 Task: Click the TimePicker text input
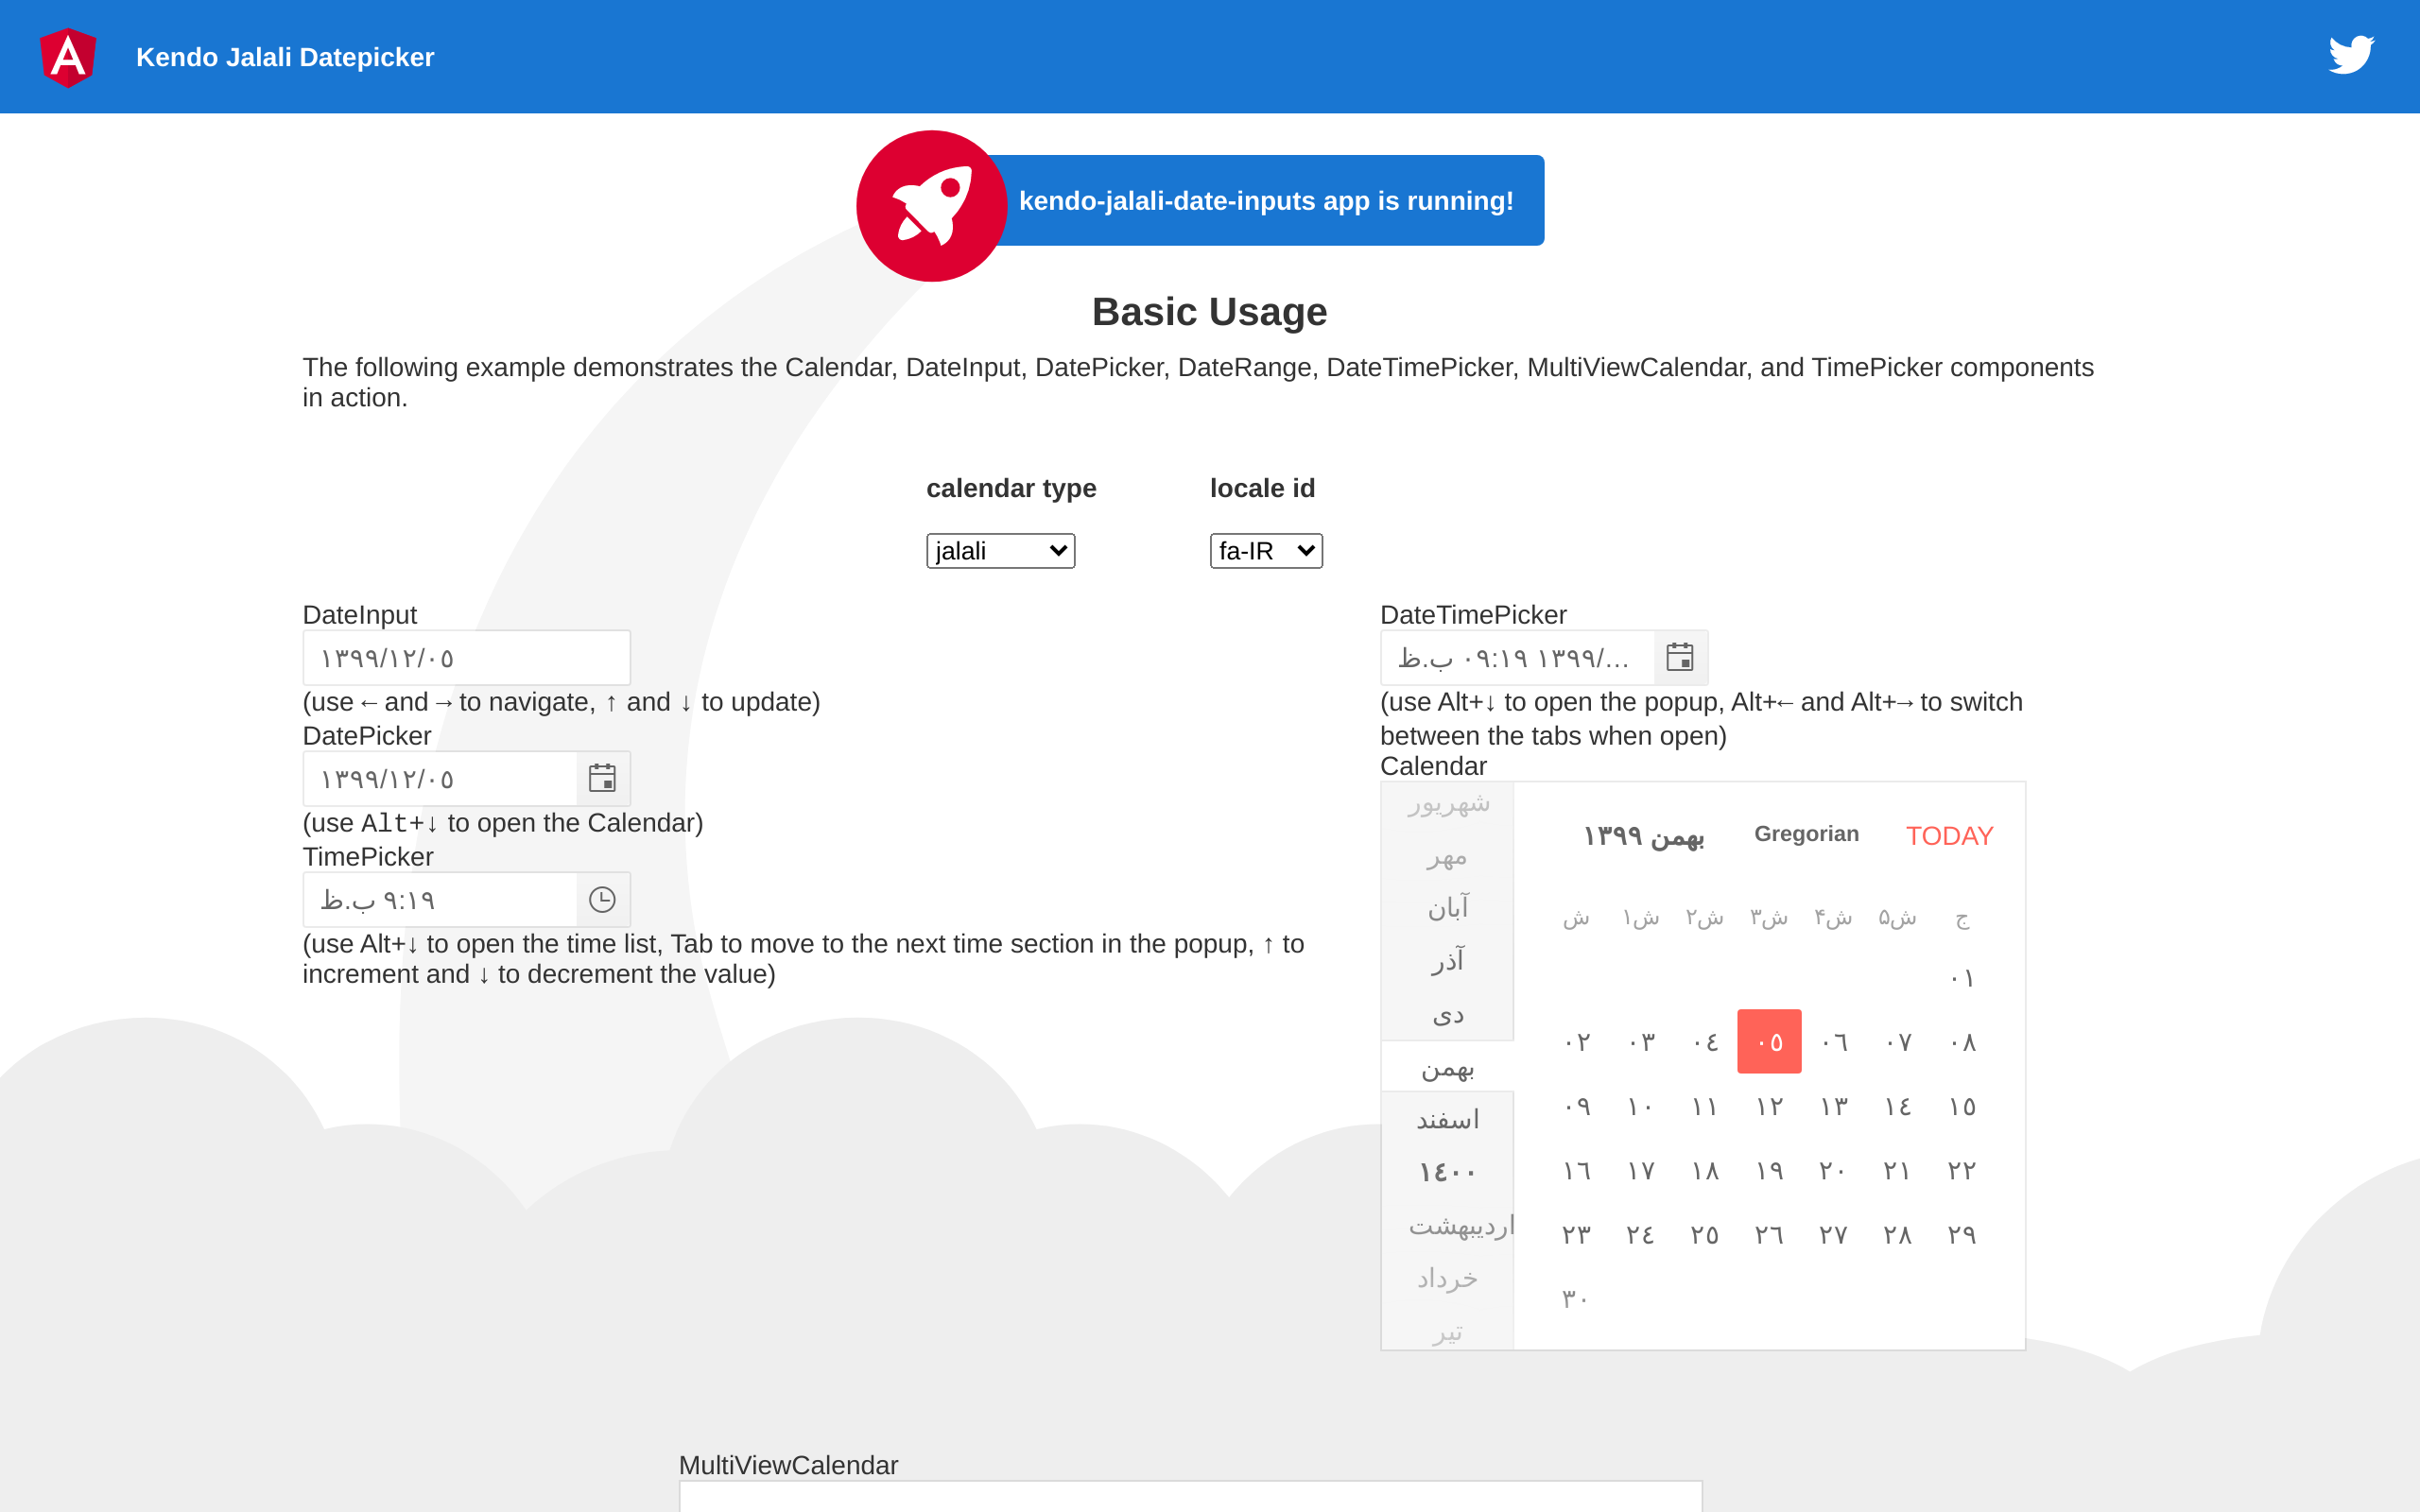point(440,900)
